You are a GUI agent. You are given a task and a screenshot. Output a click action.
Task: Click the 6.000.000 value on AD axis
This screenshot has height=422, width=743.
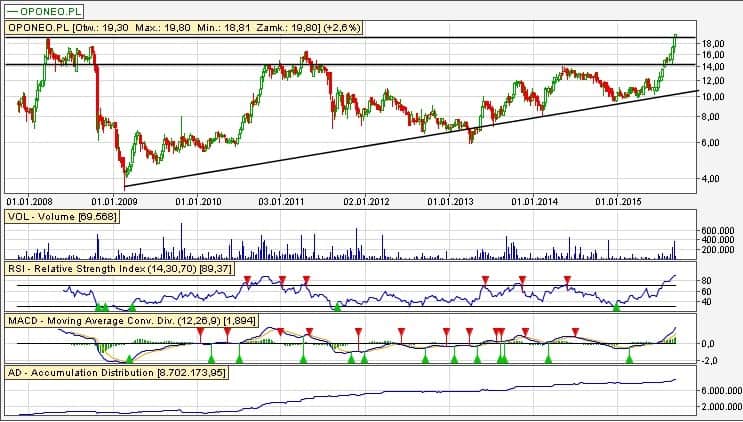click(719, 390)
